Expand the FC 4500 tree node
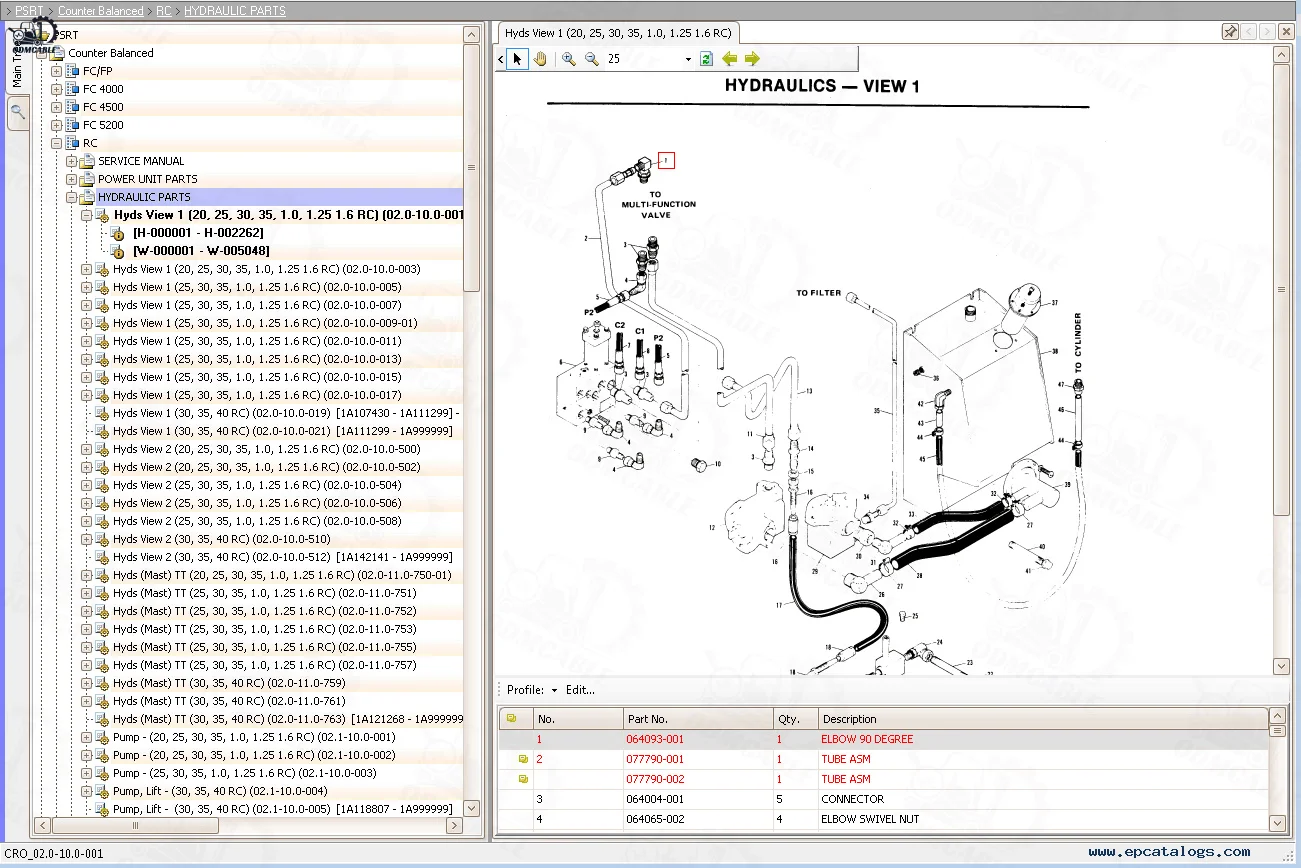 tap(57, 107)
